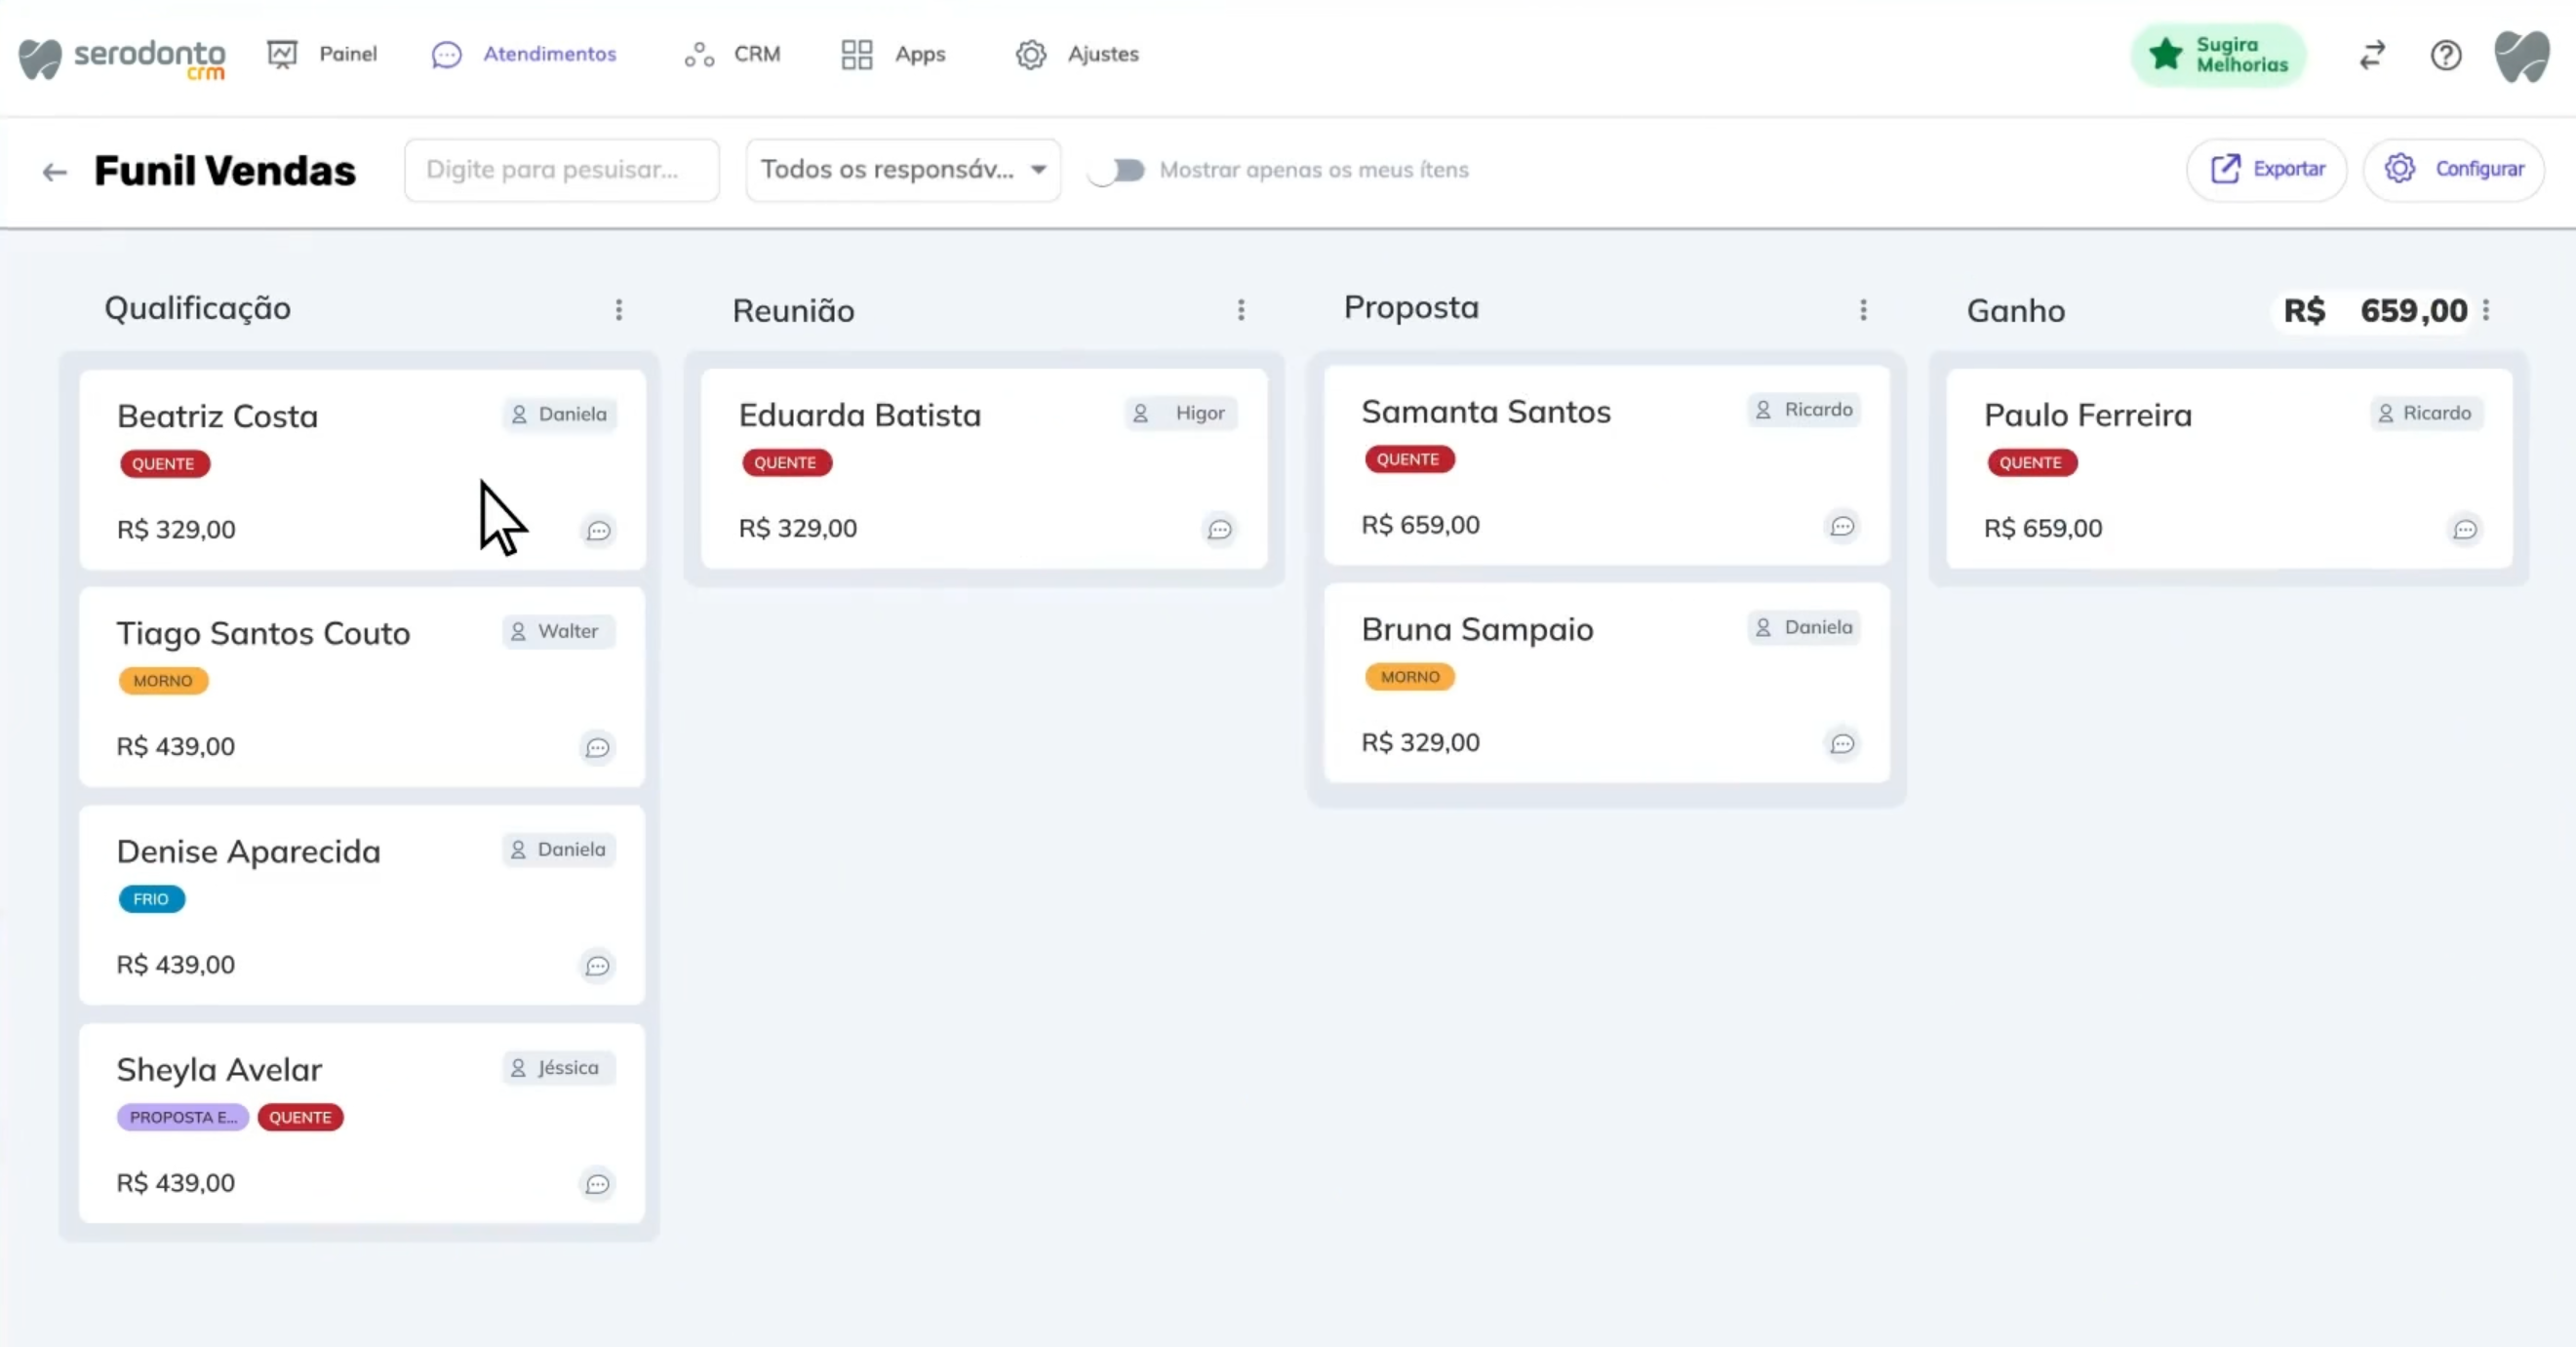Click the Exportar button
This screenshot has width=2576, height=1347.
click(2266, 169)
